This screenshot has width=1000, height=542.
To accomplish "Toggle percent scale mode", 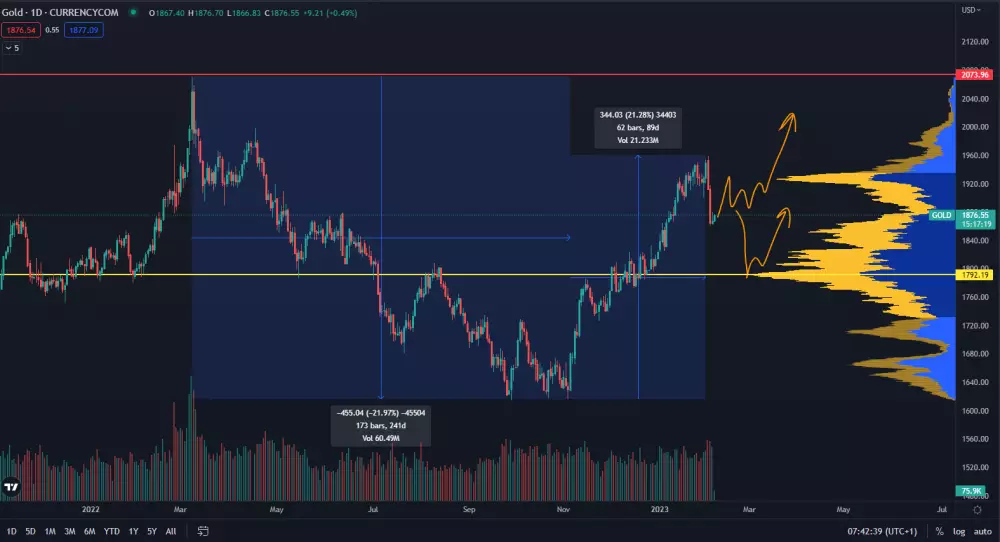I will pyautogui.click(x=939, y=531).
